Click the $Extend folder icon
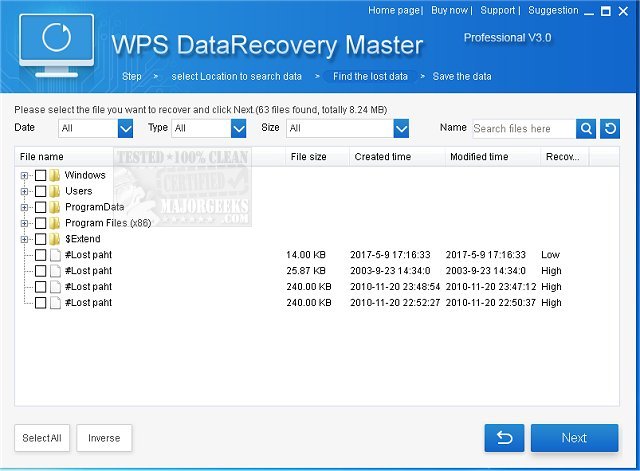The height and width of the screenshot is (471, 640). [55, 239]
